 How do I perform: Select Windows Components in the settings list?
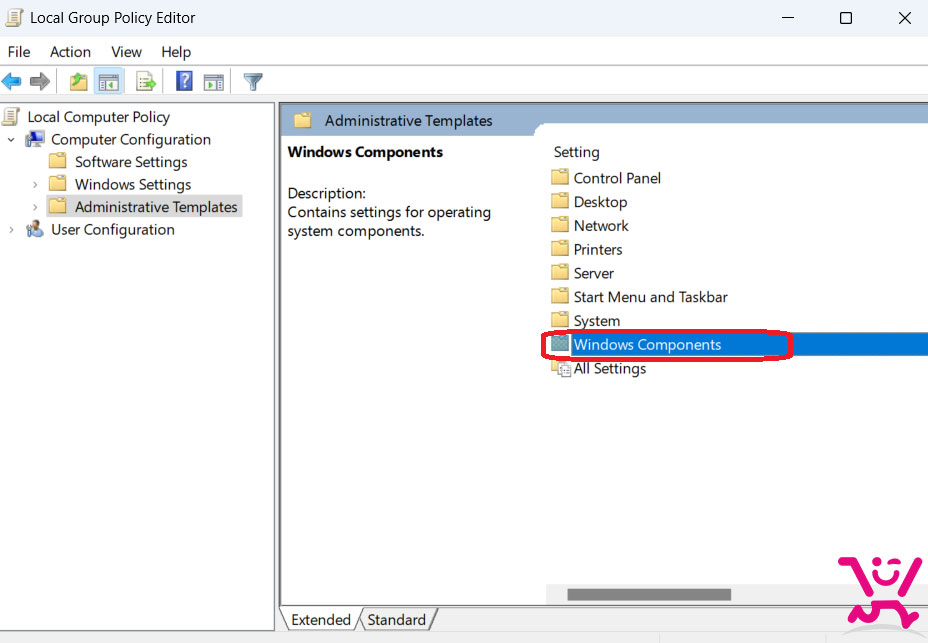coord(647,344)
